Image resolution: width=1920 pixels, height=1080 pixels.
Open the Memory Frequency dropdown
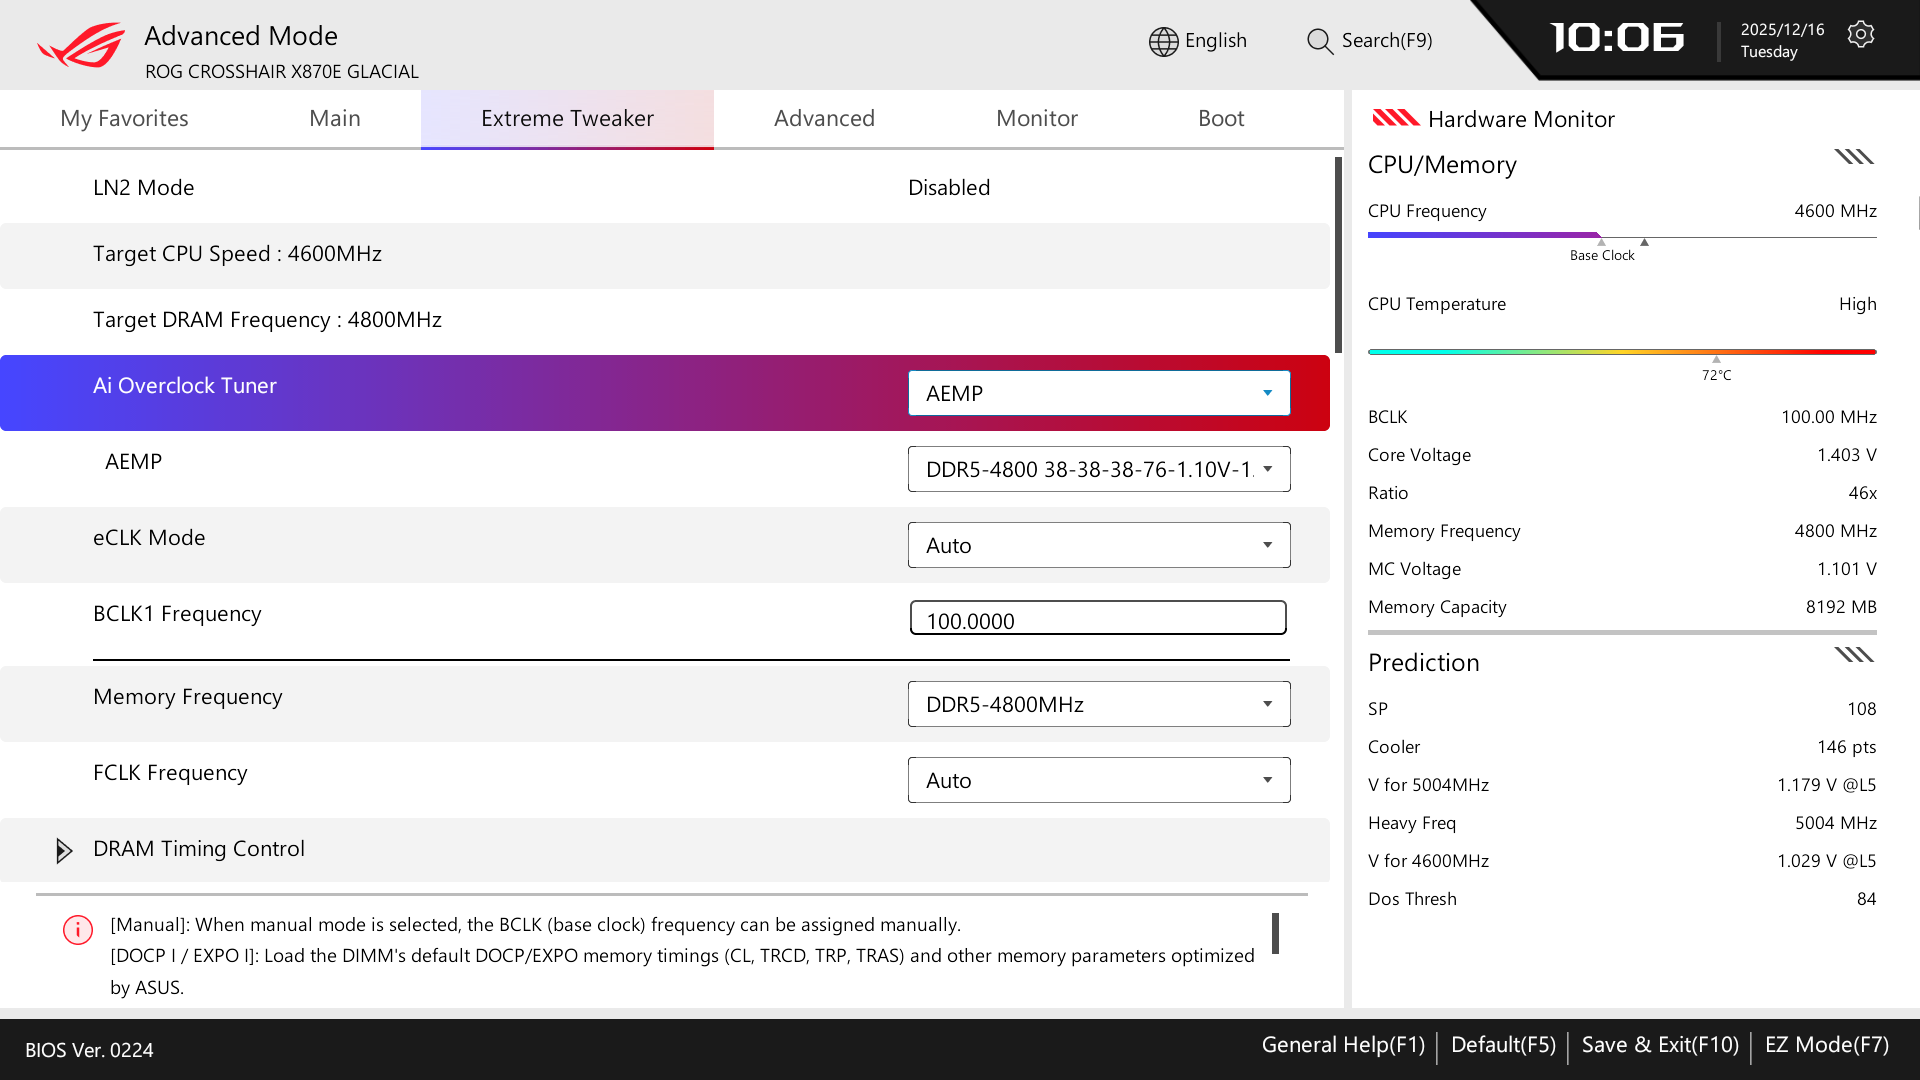[x=1098, y=704]
